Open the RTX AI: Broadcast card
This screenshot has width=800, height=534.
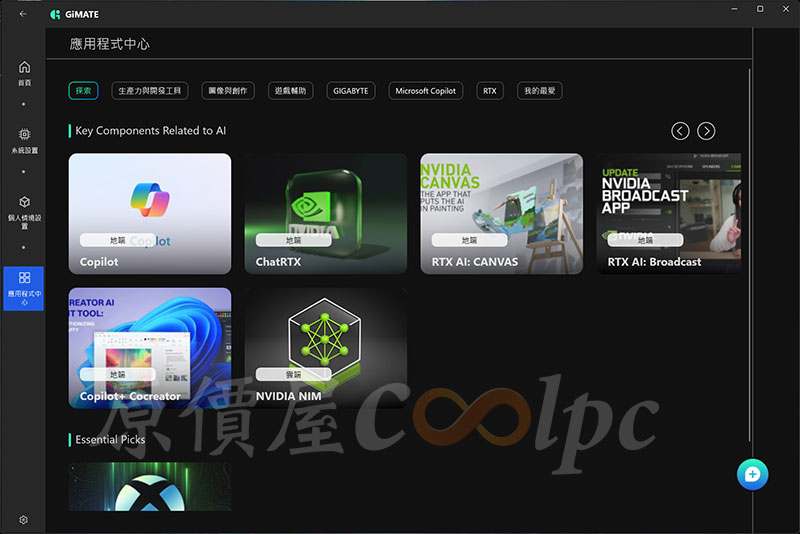(x=668, y=214)
